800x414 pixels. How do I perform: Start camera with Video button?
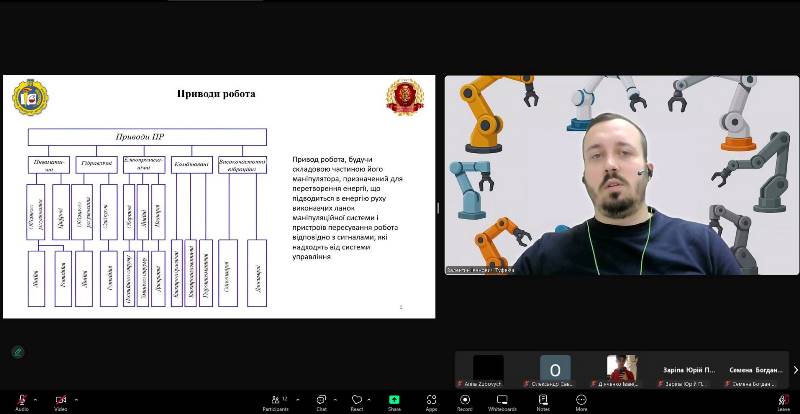click(61, 402)
